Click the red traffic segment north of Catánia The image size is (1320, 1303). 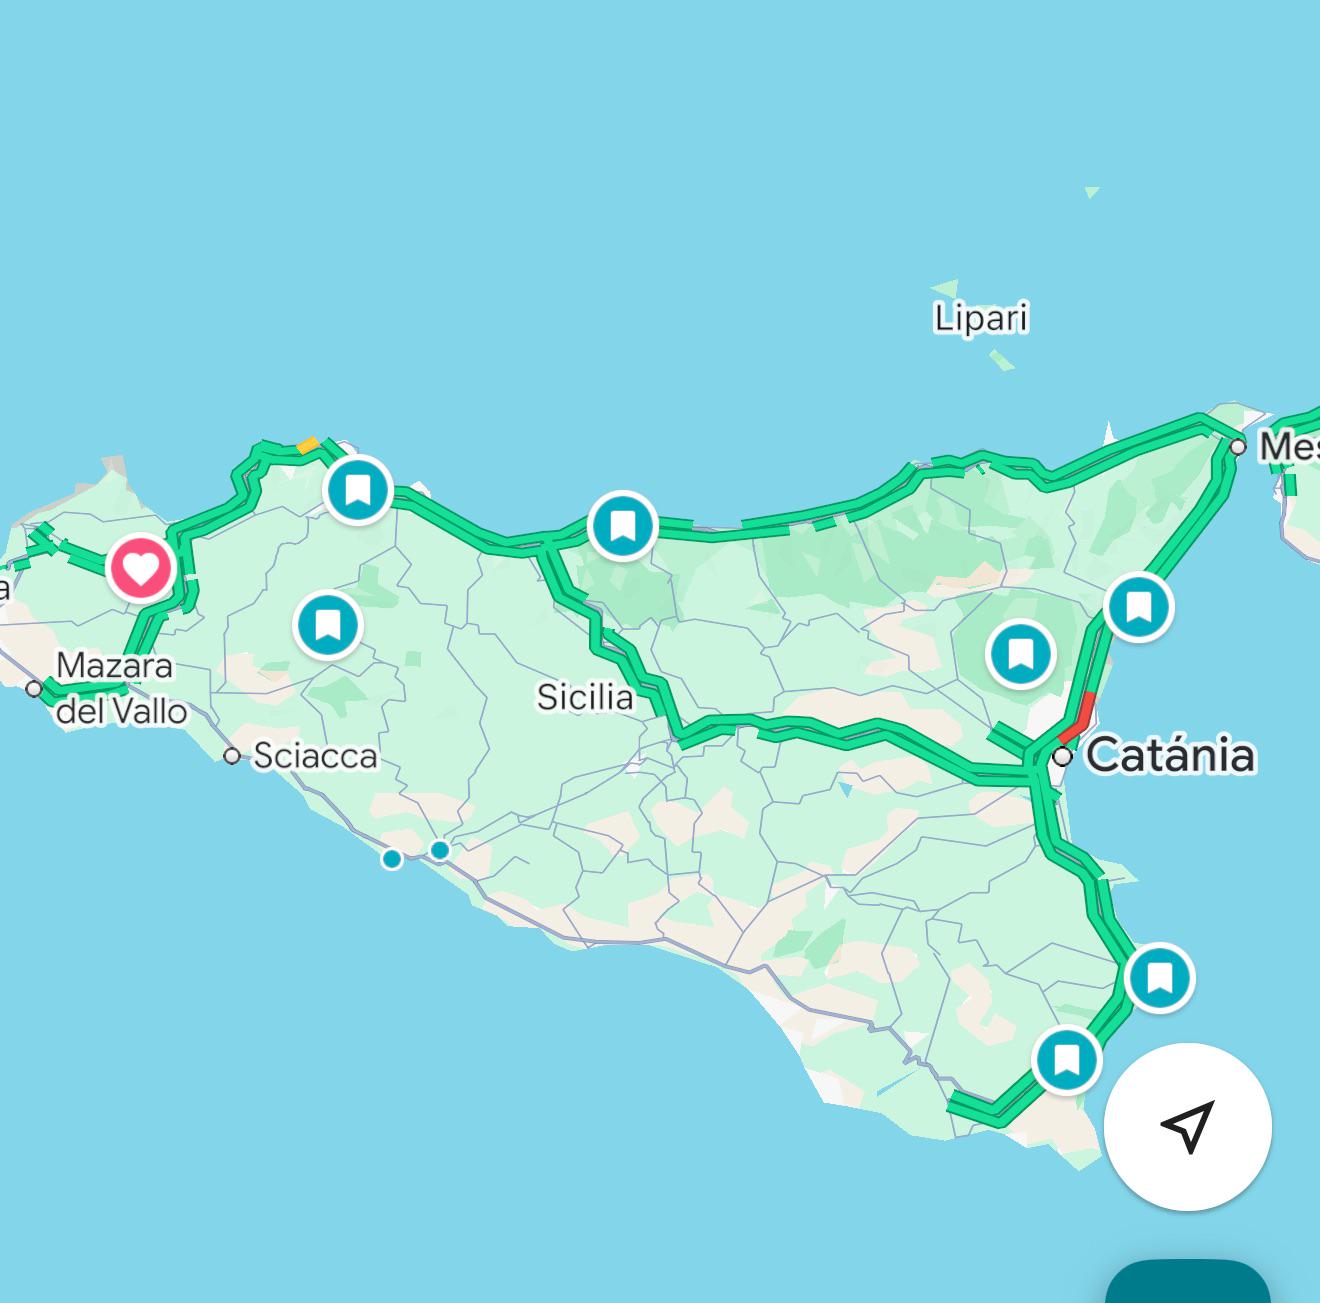pyautogui.click(x=1078, y=717)
